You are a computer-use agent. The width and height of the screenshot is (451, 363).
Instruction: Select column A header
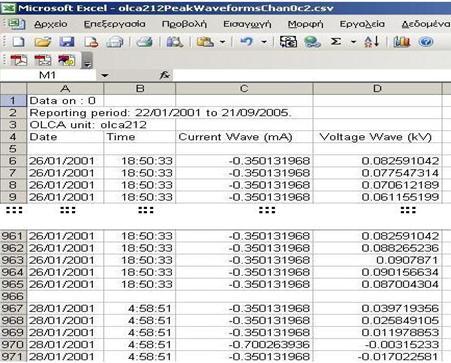65,89
